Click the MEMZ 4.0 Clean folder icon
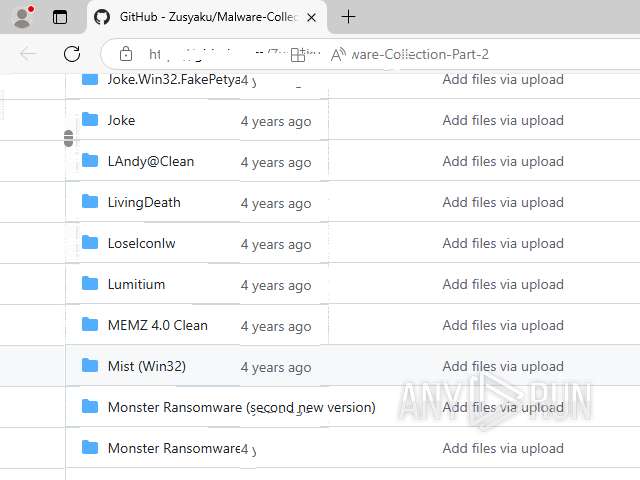 tap(90, 324)
